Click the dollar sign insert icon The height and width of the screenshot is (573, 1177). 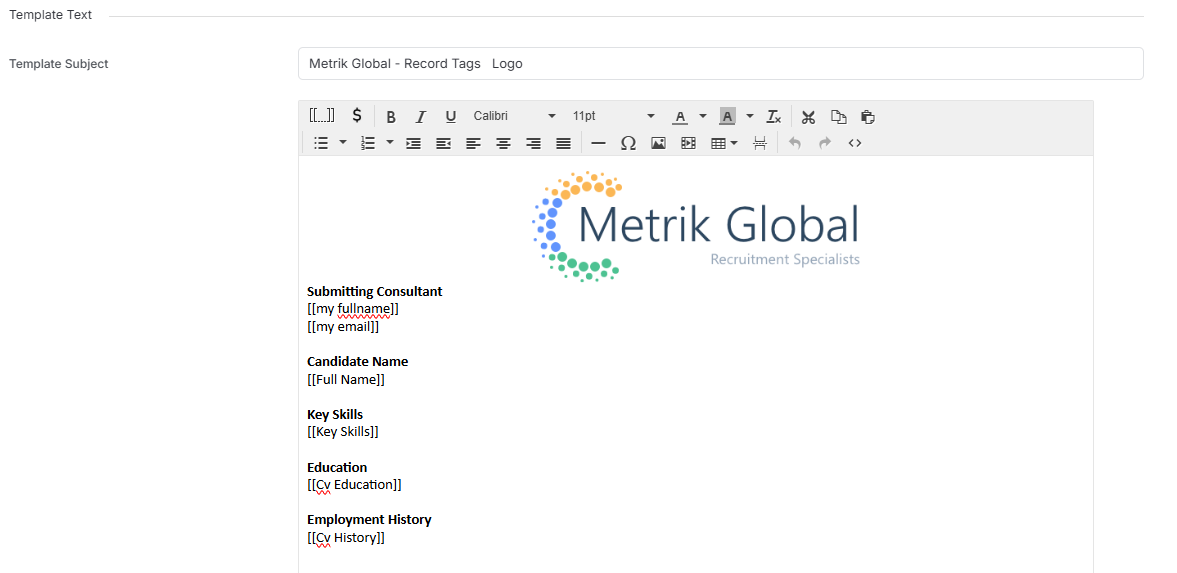pyautogui.click(x=357, y=116)
